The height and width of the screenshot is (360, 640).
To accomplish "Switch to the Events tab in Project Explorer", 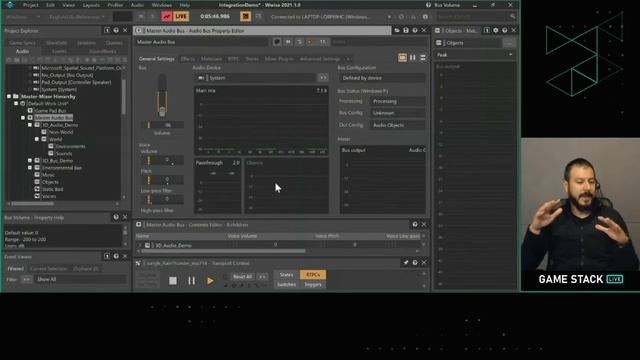I will point(59,51).
